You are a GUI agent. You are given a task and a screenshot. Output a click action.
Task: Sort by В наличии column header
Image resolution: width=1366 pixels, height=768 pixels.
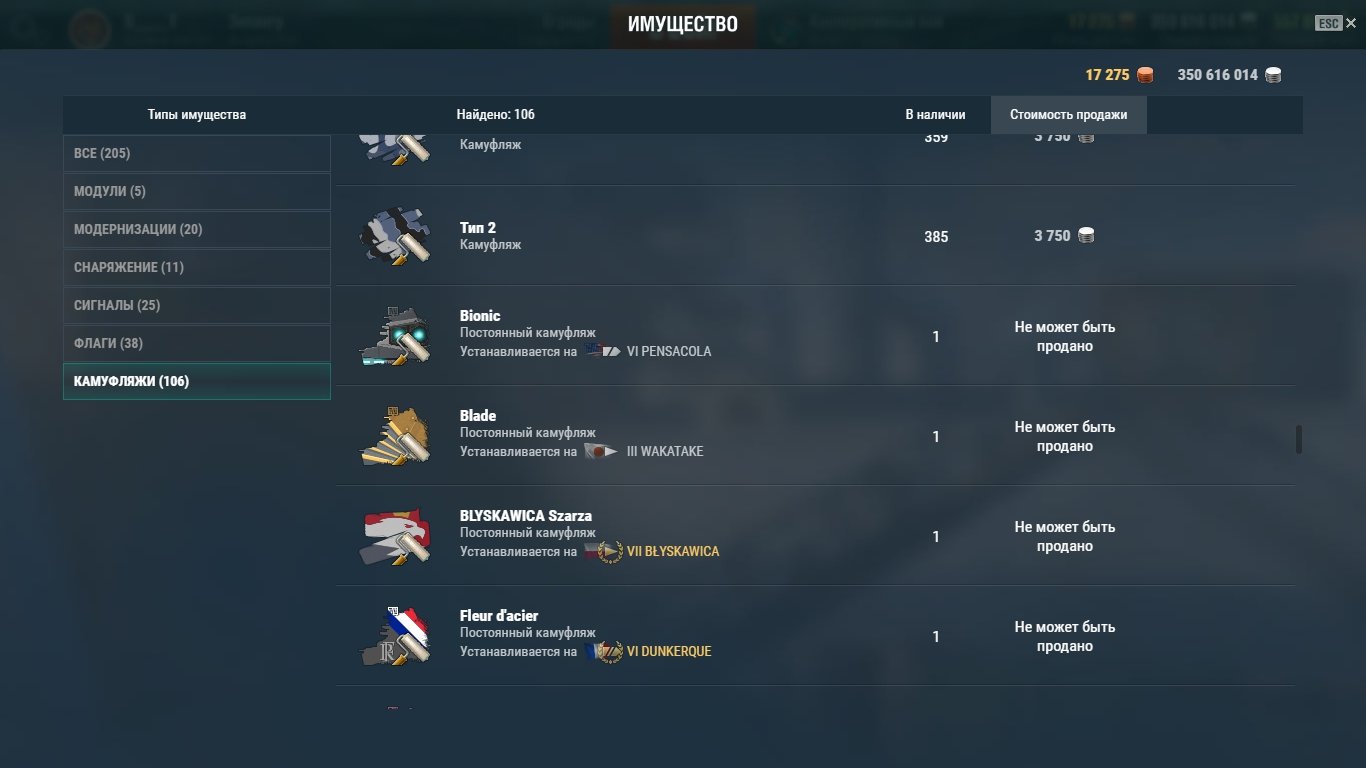935,115
